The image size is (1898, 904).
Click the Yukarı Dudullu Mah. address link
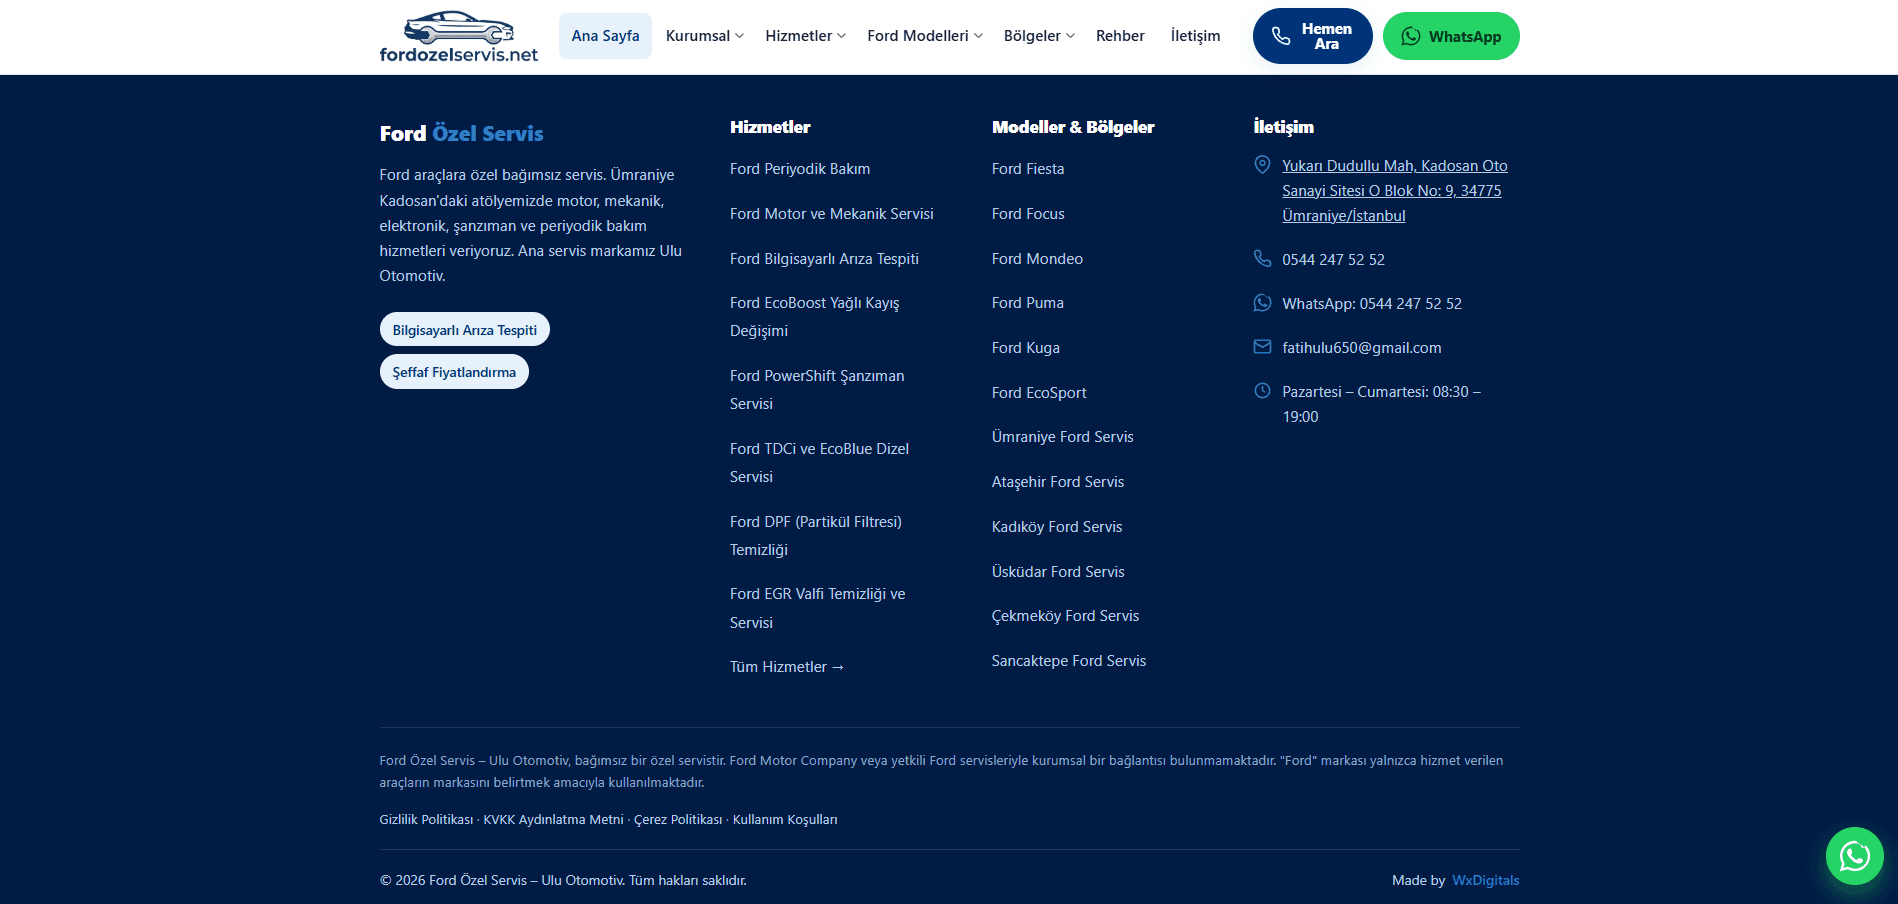pyautogui.click(x=1395, y=191)
